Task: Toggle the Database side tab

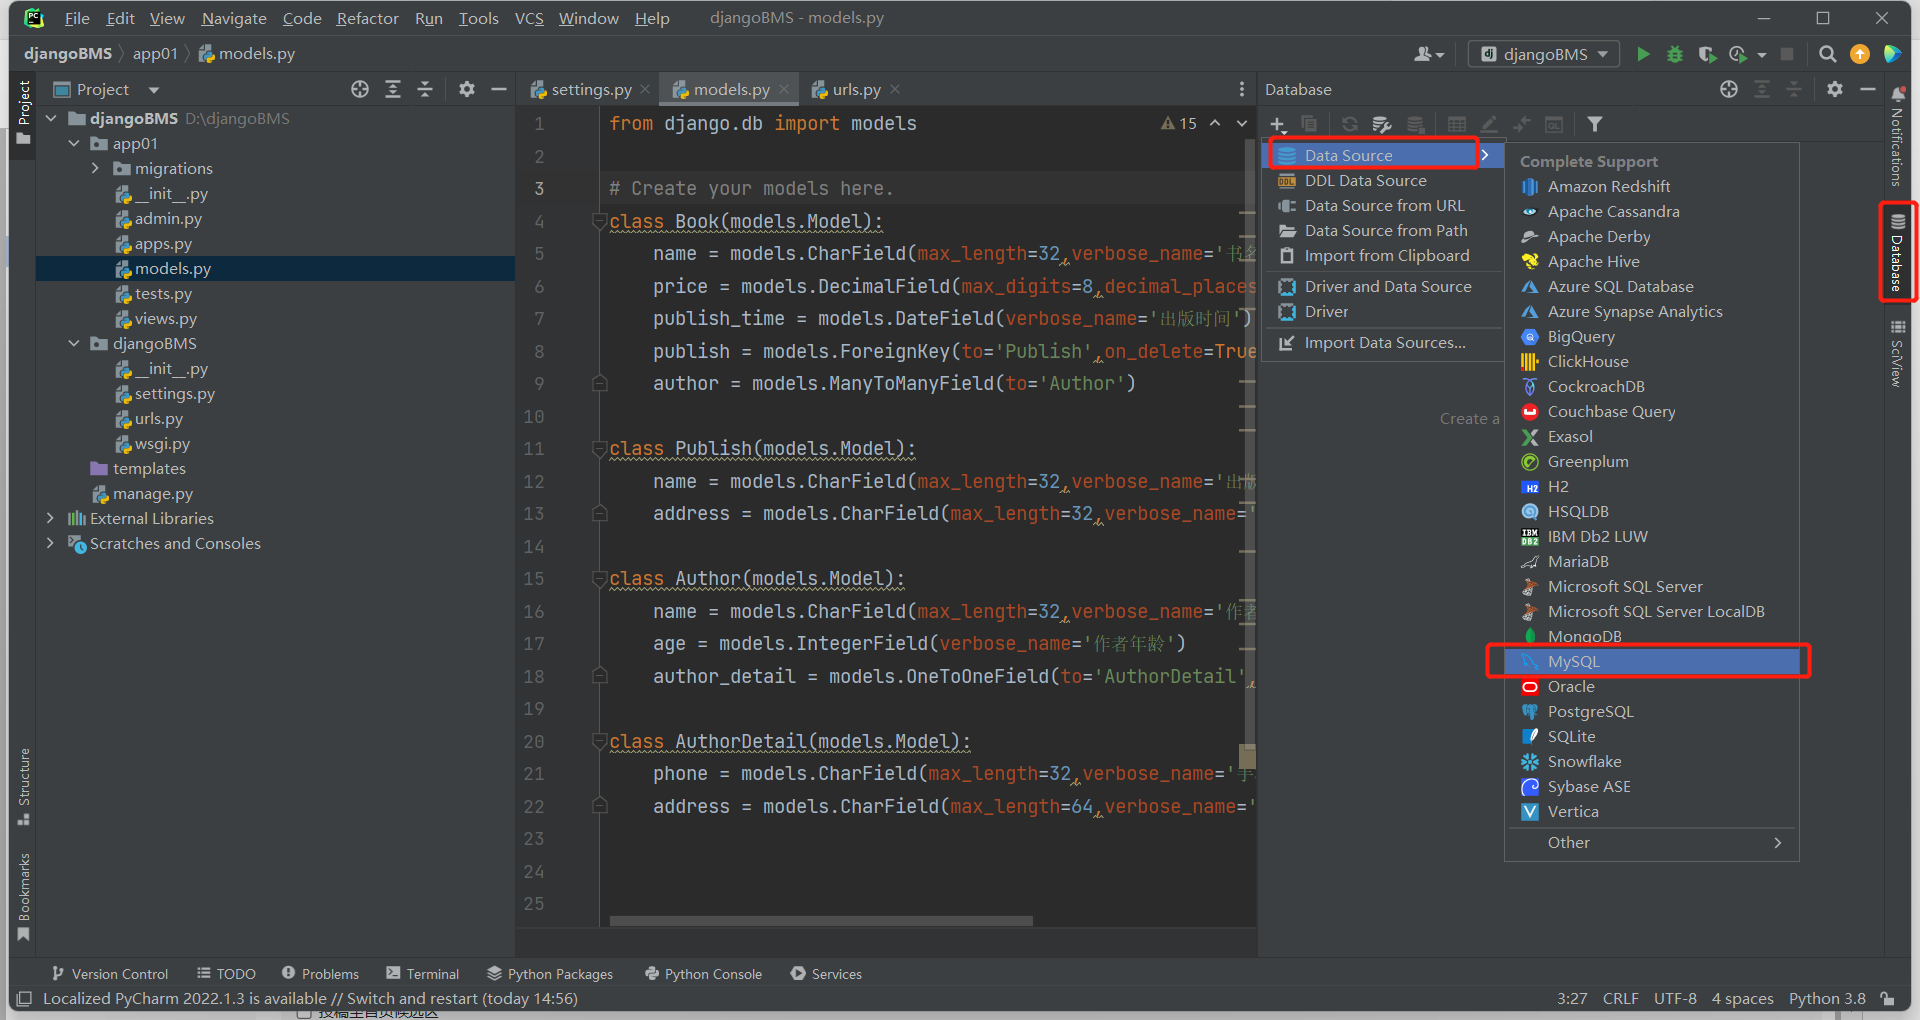Action: (1897, 252)
